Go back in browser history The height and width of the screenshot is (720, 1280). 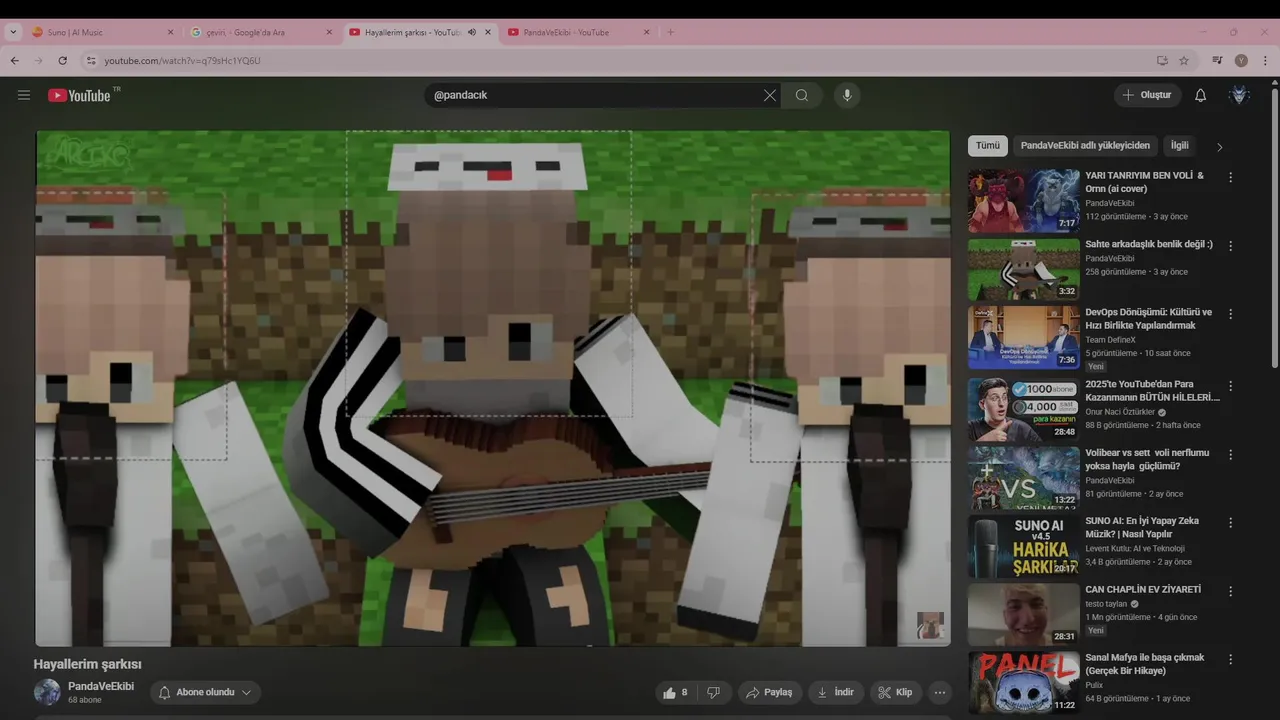pos(15,60)
